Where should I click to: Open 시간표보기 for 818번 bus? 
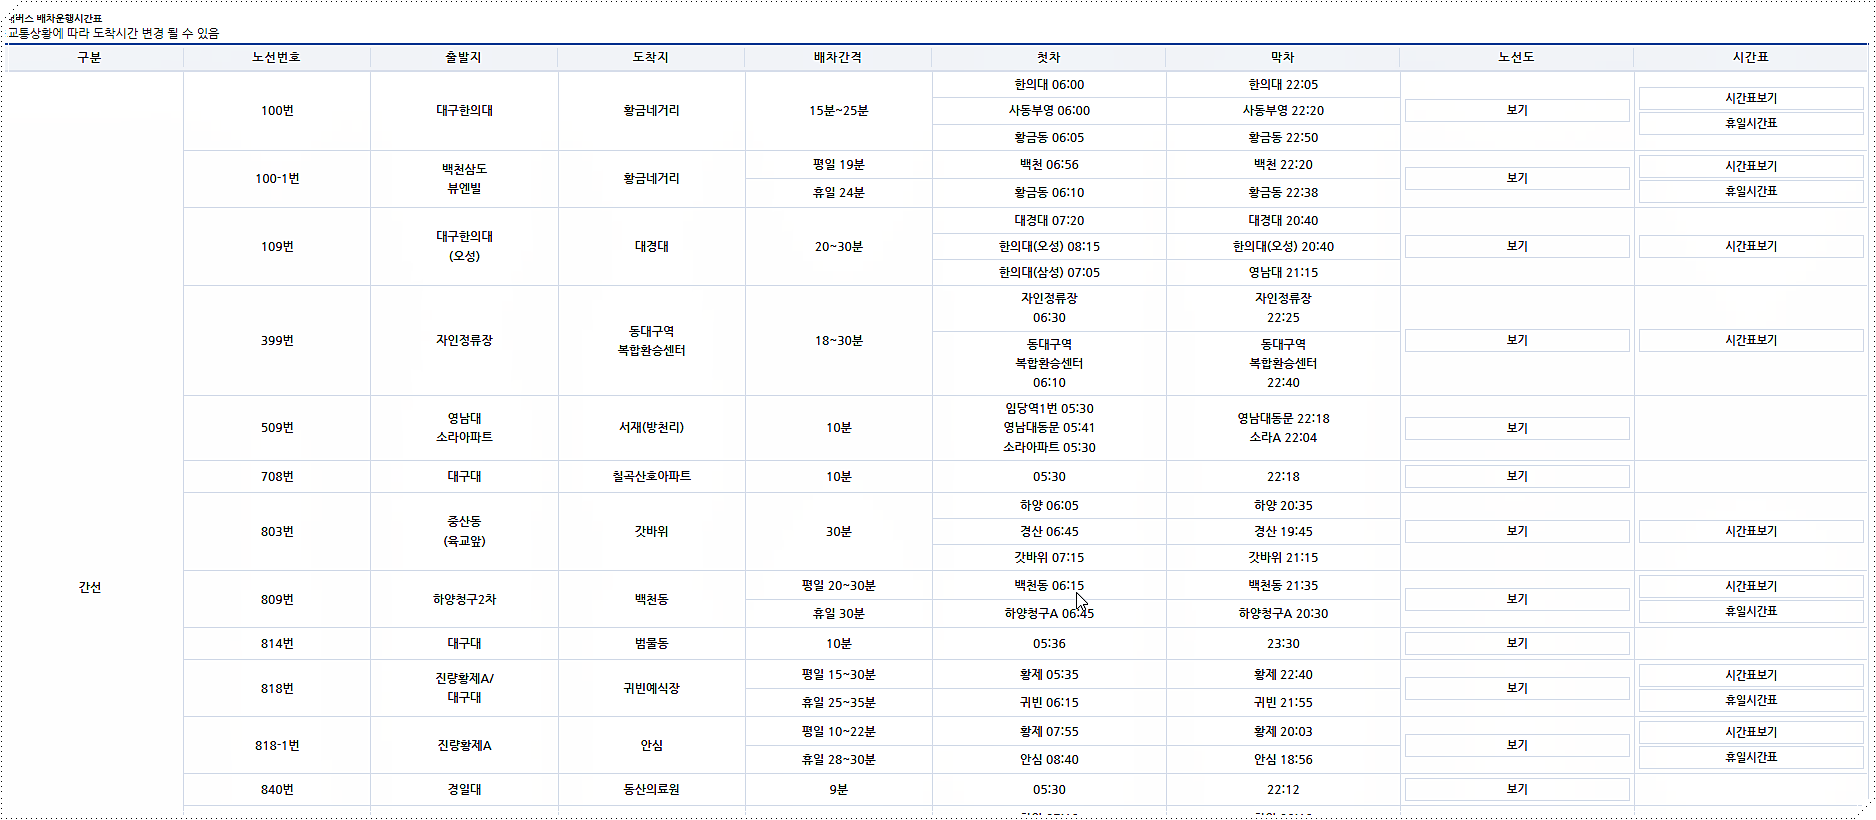click(1751, 676)
